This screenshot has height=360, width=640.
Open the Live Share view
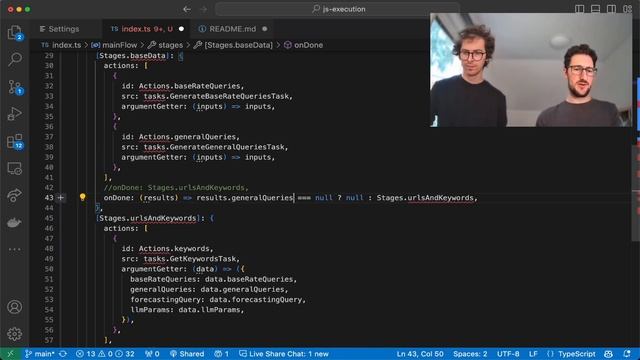click(14, 195)
